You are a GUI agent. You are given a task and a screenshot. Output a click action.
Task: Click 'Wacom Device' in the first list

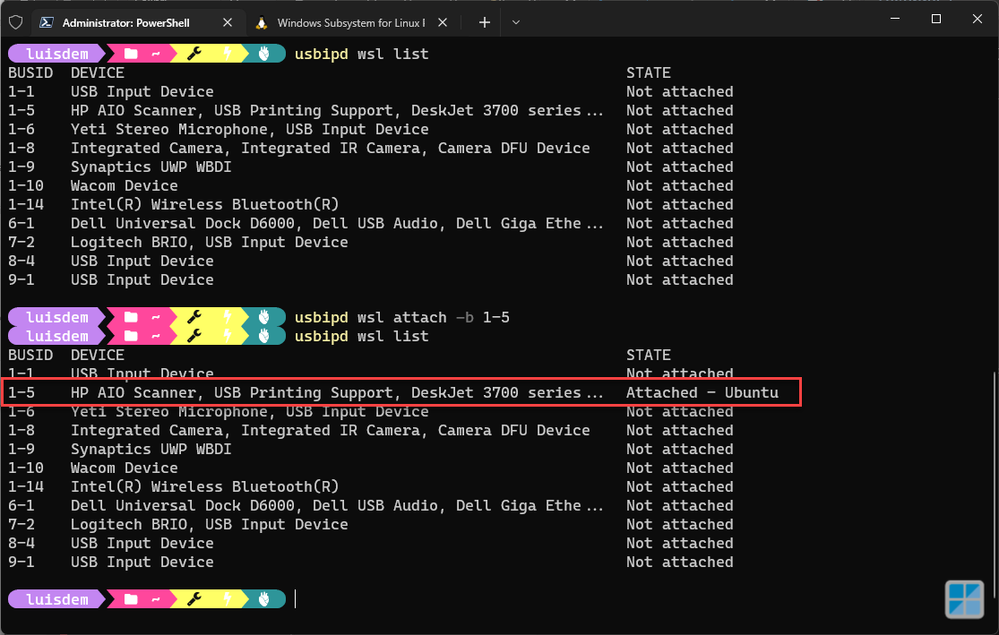tap(124, 185)
